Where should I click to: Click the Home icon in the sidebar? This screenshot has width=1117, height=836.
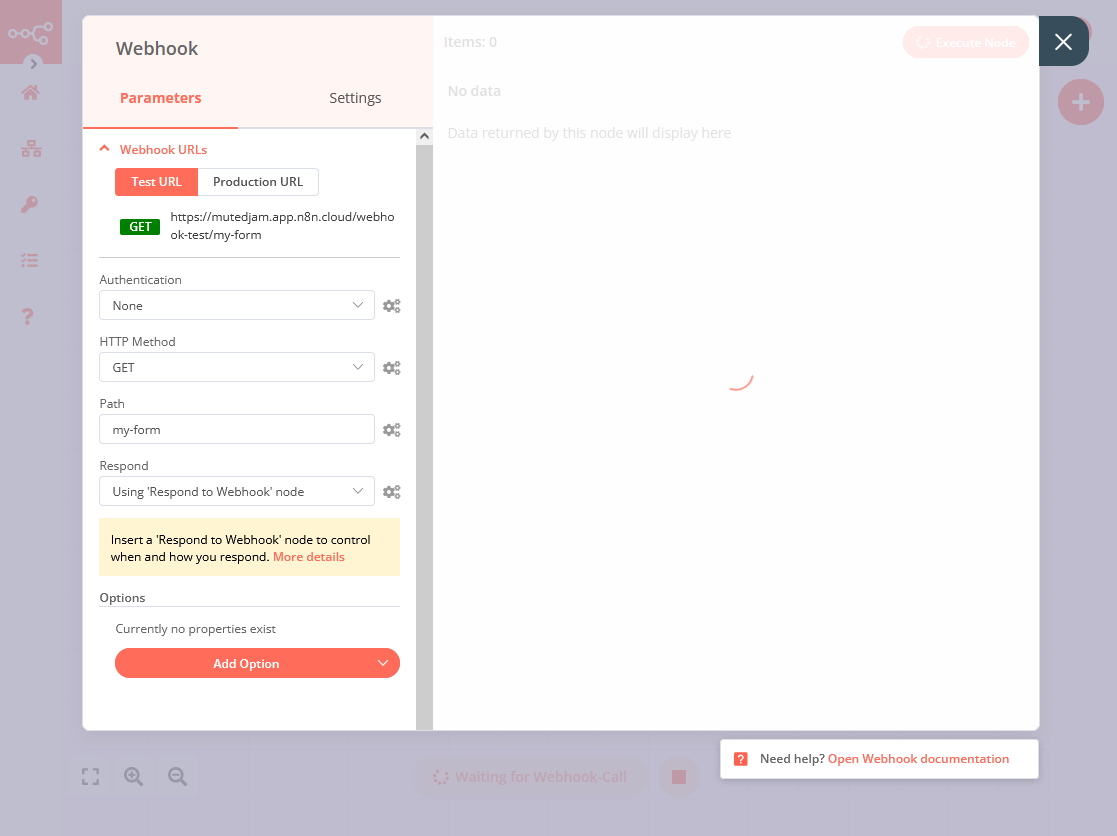click(x=30, y=92)
